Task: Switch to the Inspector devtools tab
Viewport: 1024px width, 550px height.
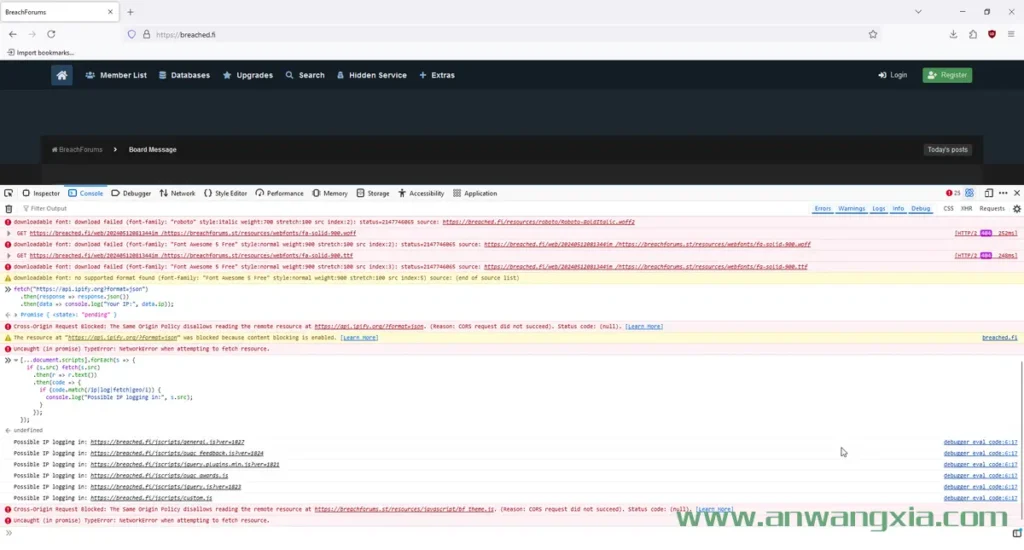Action: [40, 193]
